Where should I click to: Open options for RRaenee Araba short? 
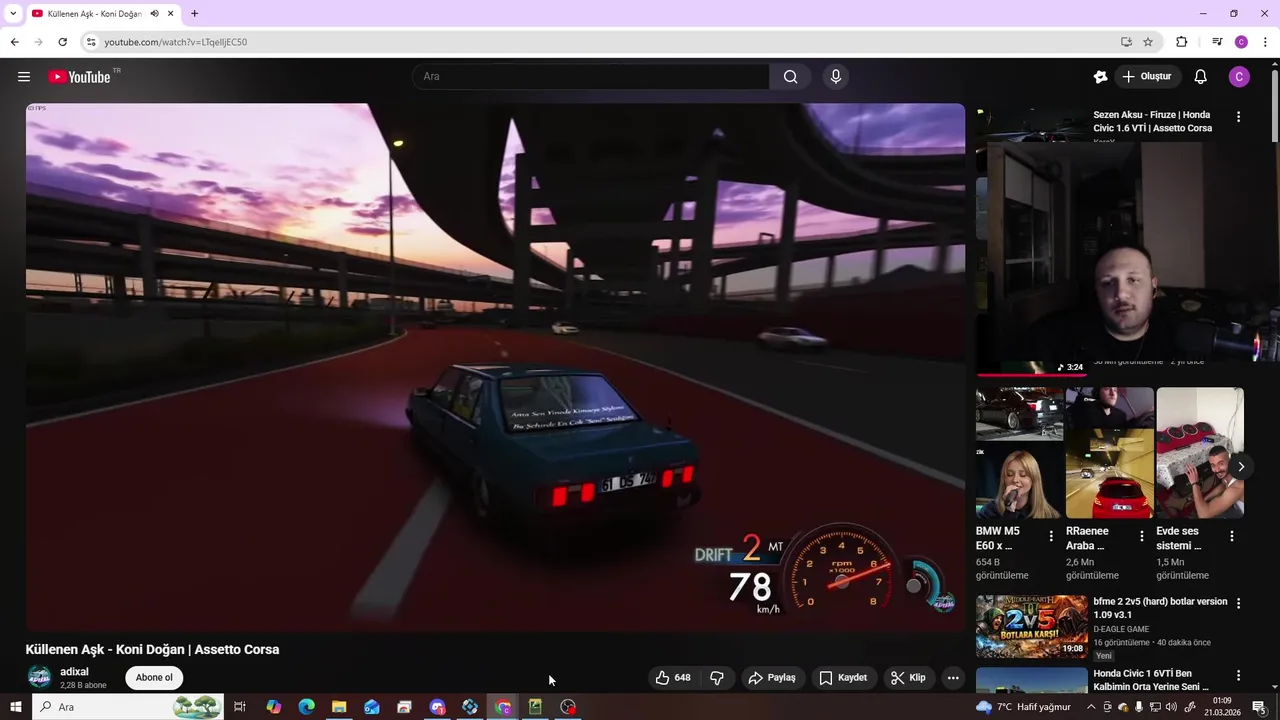(1141, 536)
